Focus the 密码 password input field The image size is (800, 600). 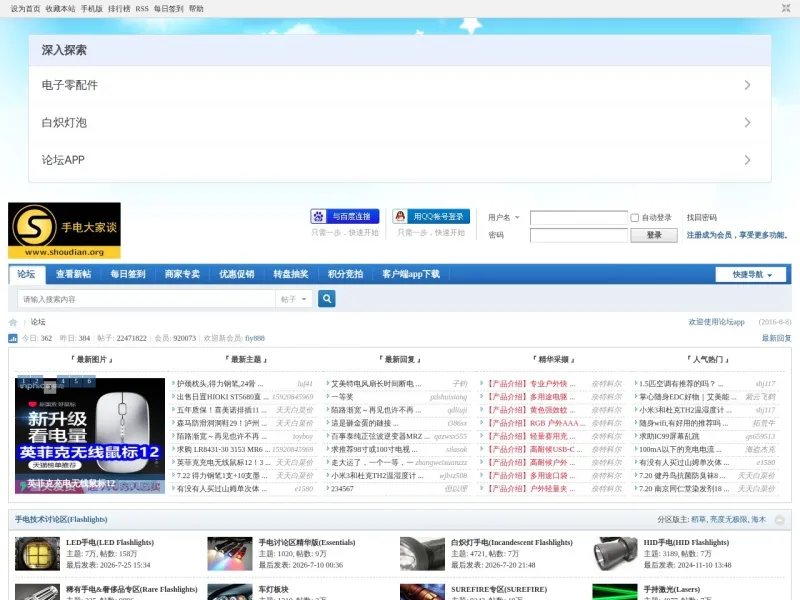(579, 235)
